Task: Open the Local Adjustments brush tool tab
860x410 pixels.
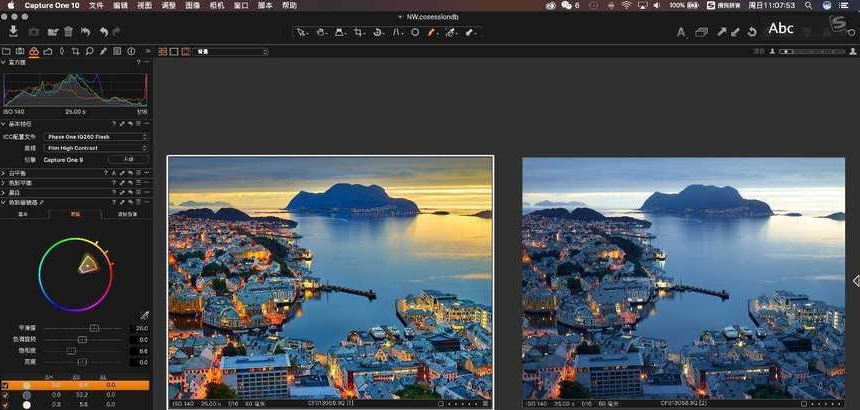Action: (103, 52)
